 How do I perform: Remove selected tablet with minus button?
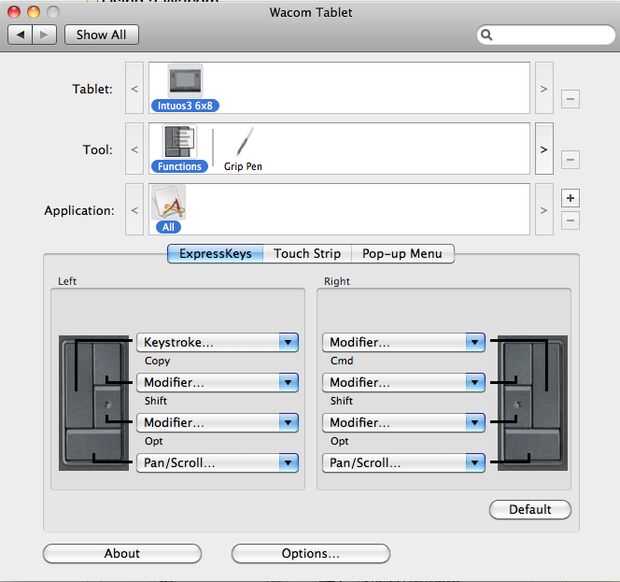click(570, 99)
